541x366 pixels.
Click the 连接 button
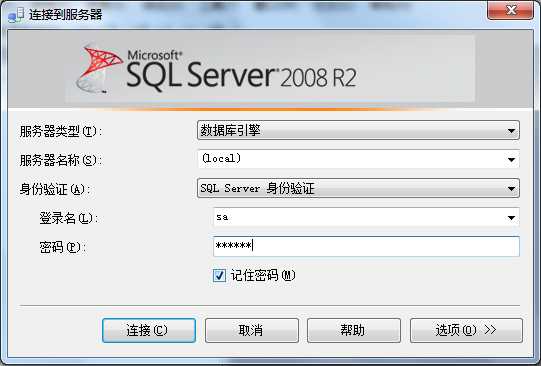(149, 330)
